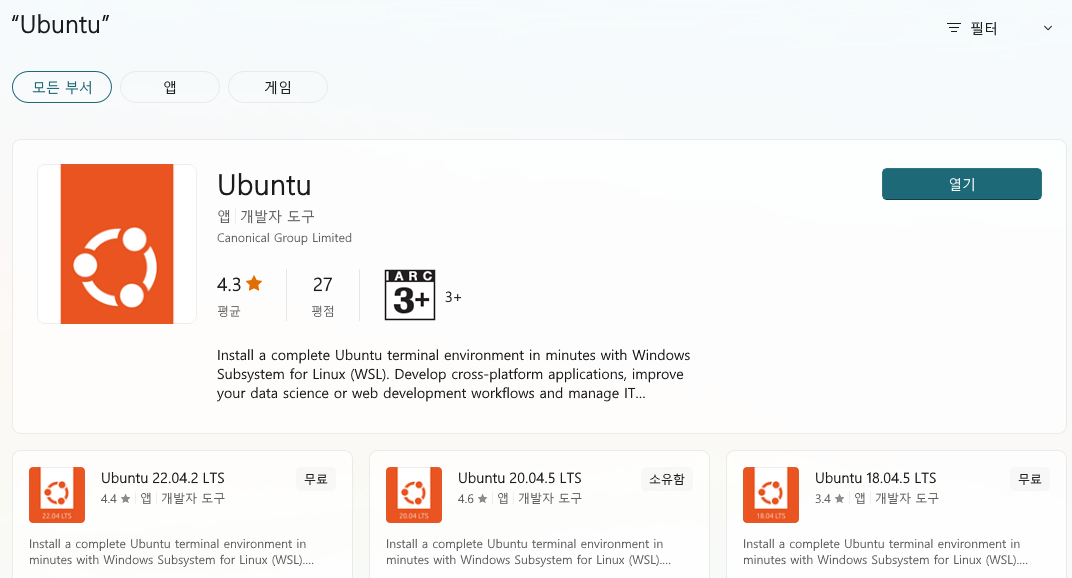This screenshot has height=578, width=1072.
Task: Click the 4.6 rating on Ubuntu 20.04.5
Action: click(x=466, y=499)
